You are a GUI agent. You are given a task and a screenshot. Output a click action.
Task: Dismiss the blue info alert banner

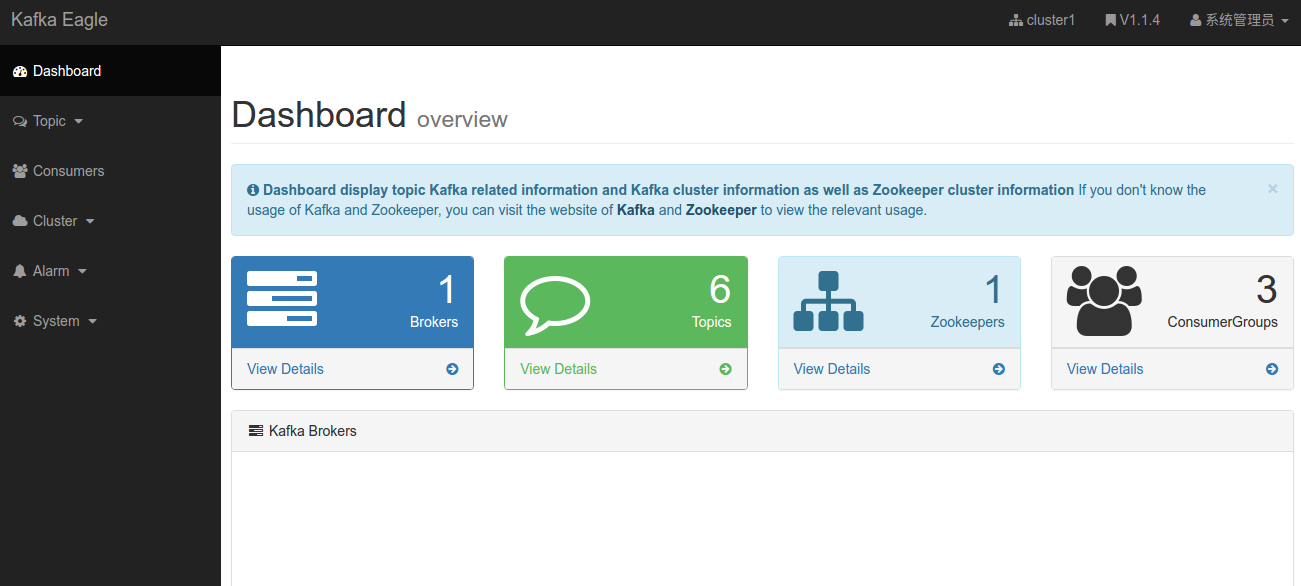(1272, 188)
